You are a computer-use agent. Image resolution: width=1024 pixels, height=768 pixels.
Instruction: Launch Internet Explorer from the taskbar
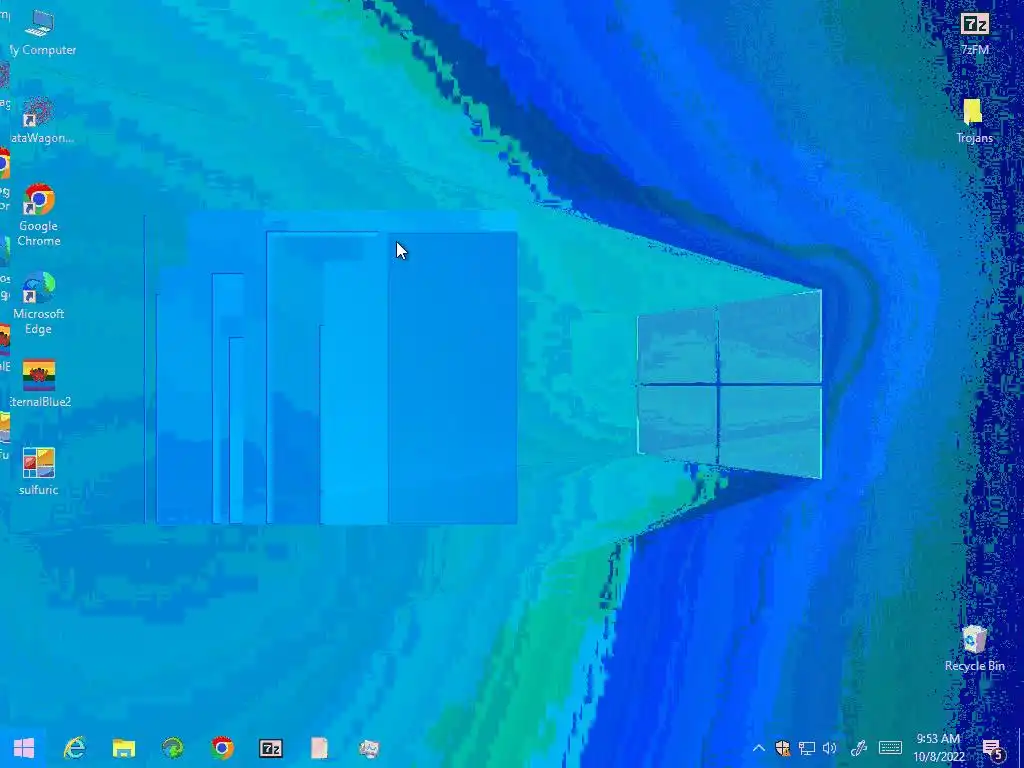coord(74,748)
